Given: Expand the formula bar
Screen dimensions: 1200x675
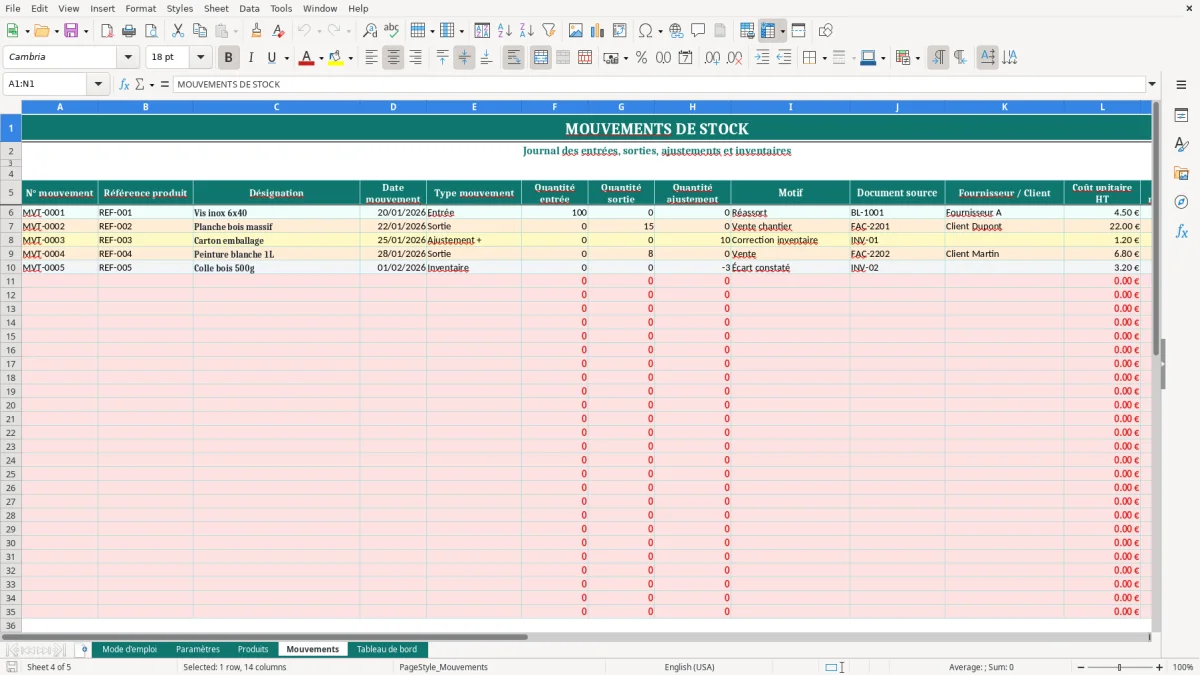Looking at the screenshot, I should pos(1152,84).
